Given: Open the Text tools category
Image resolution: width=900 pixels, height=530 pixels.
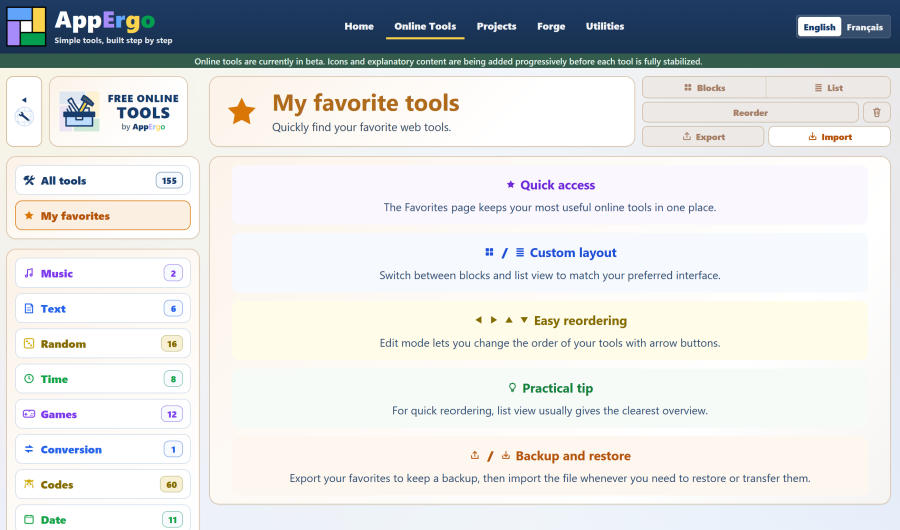Looking at the screenshot, I should click(103, 308).
